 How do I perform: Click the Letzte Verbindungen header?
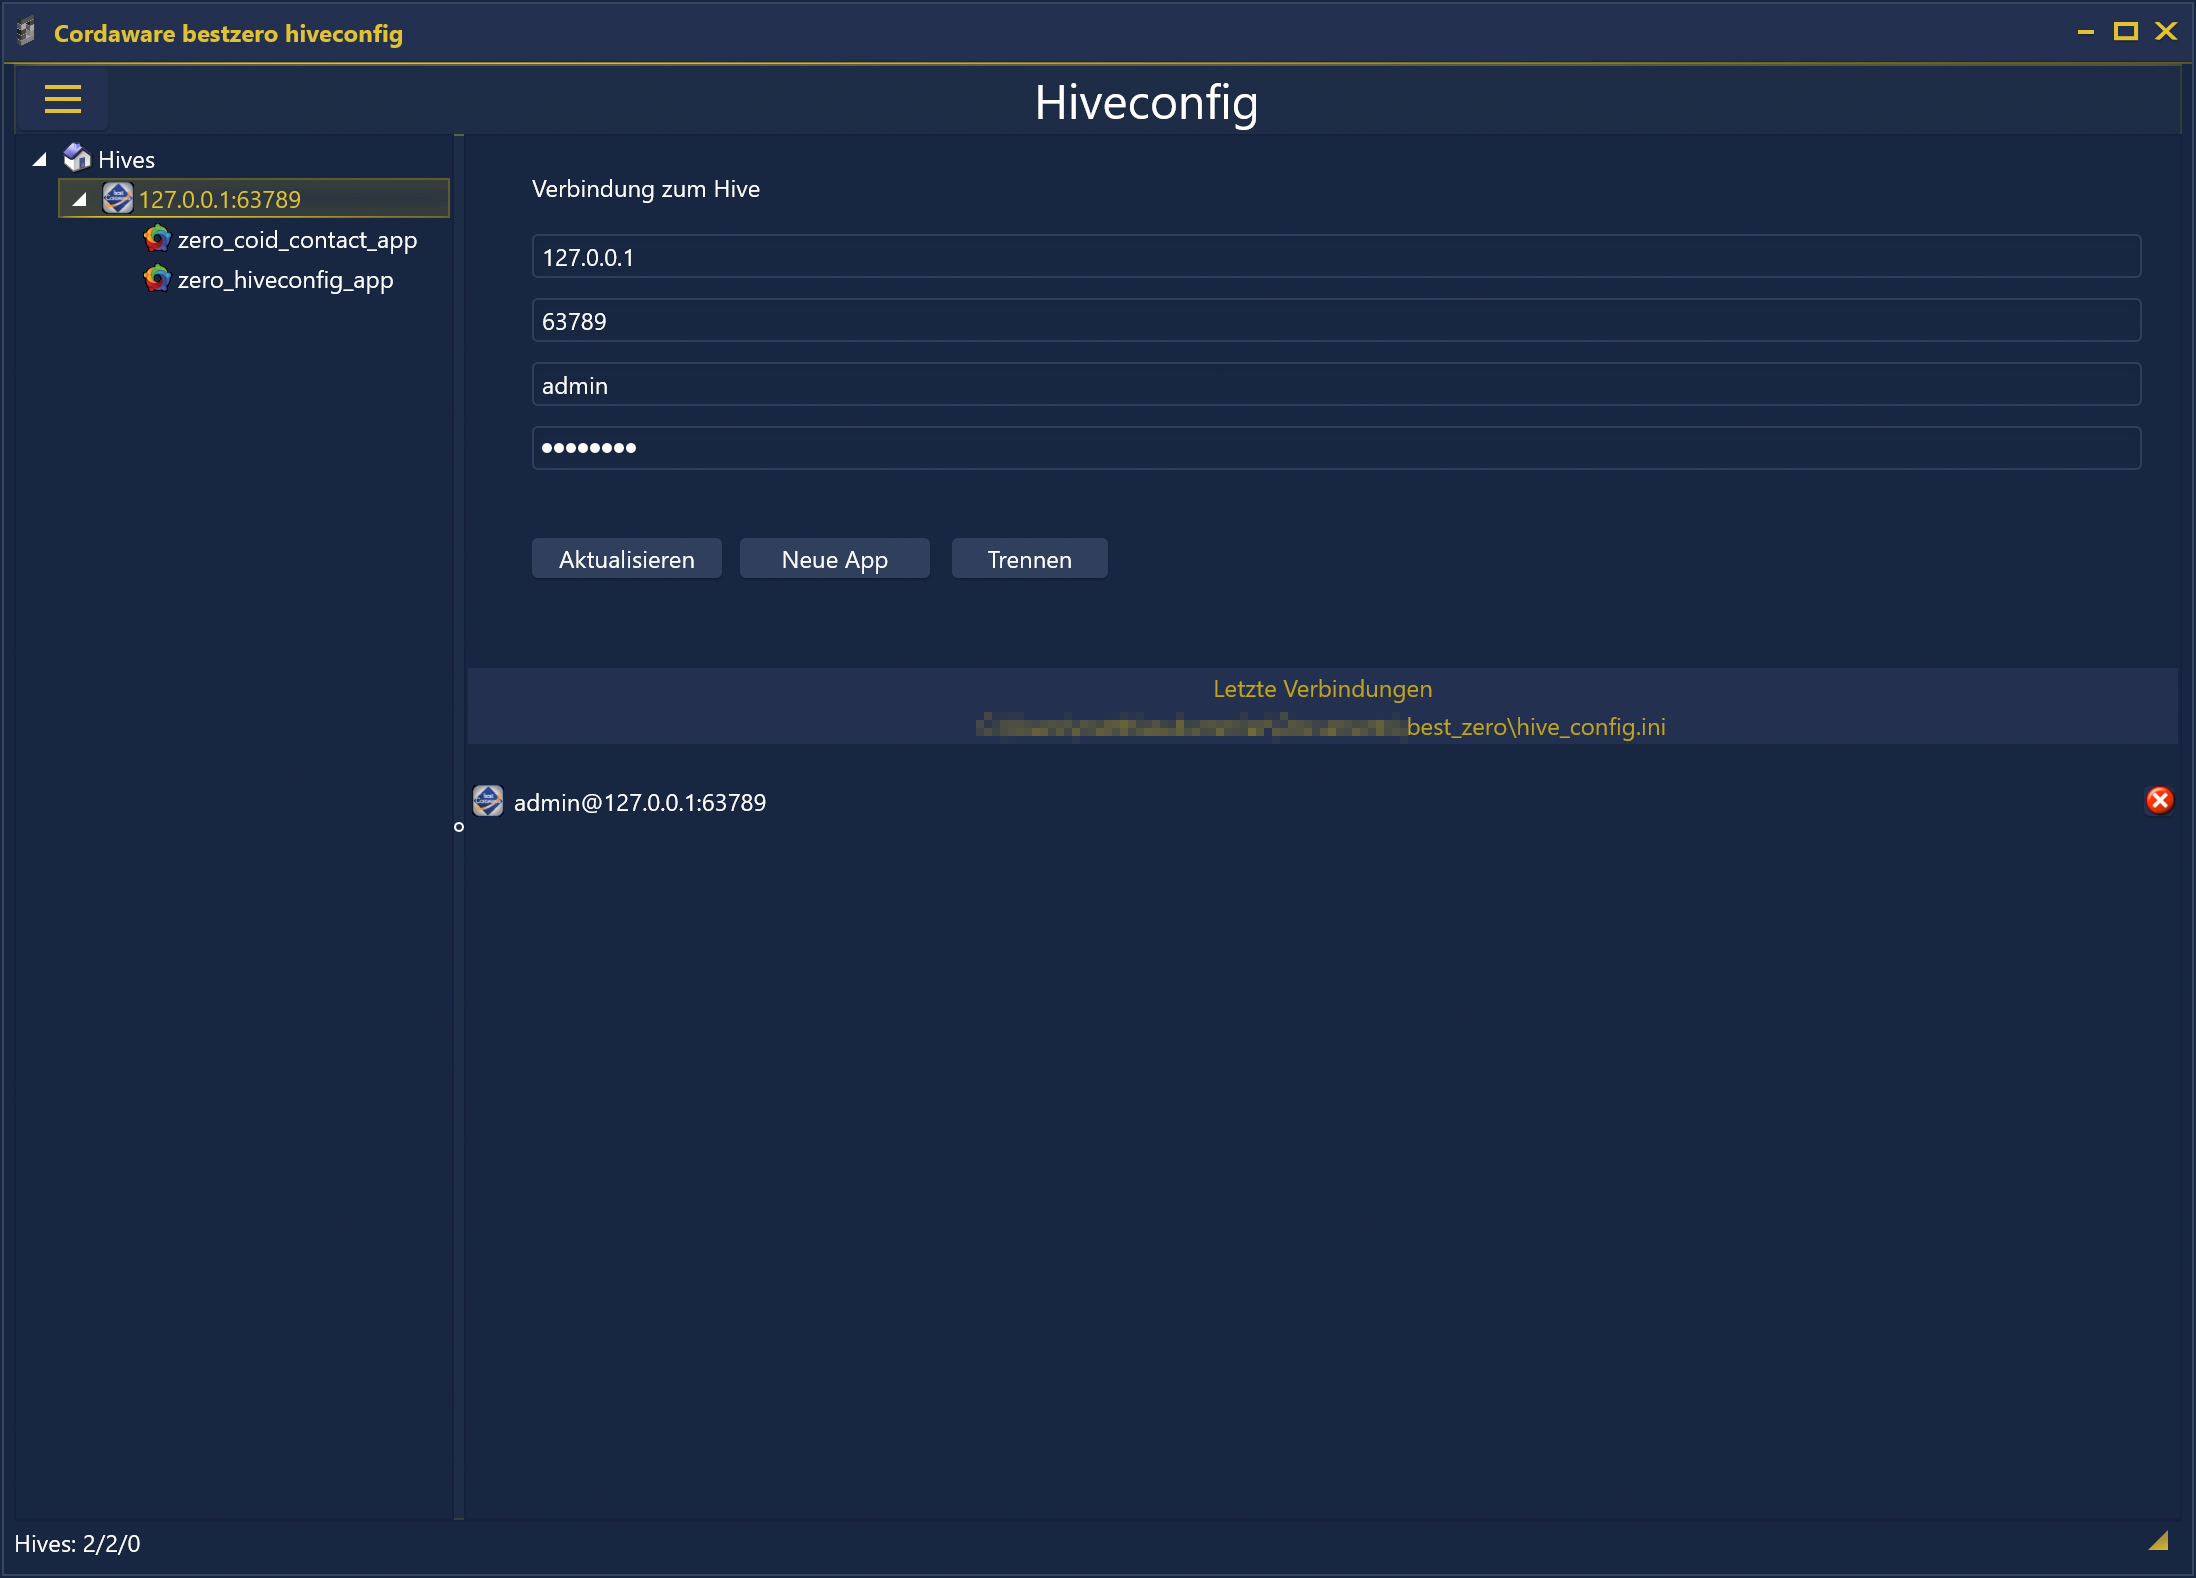1322,689
